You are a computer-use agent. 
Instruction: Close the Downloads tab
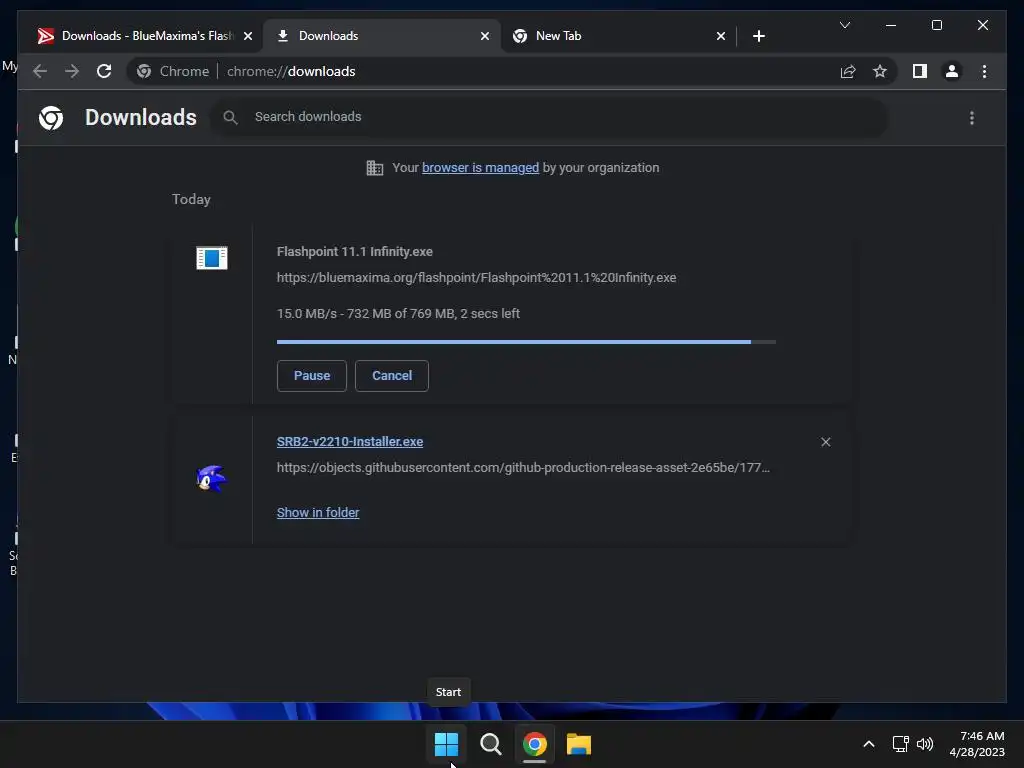(485, 37)
